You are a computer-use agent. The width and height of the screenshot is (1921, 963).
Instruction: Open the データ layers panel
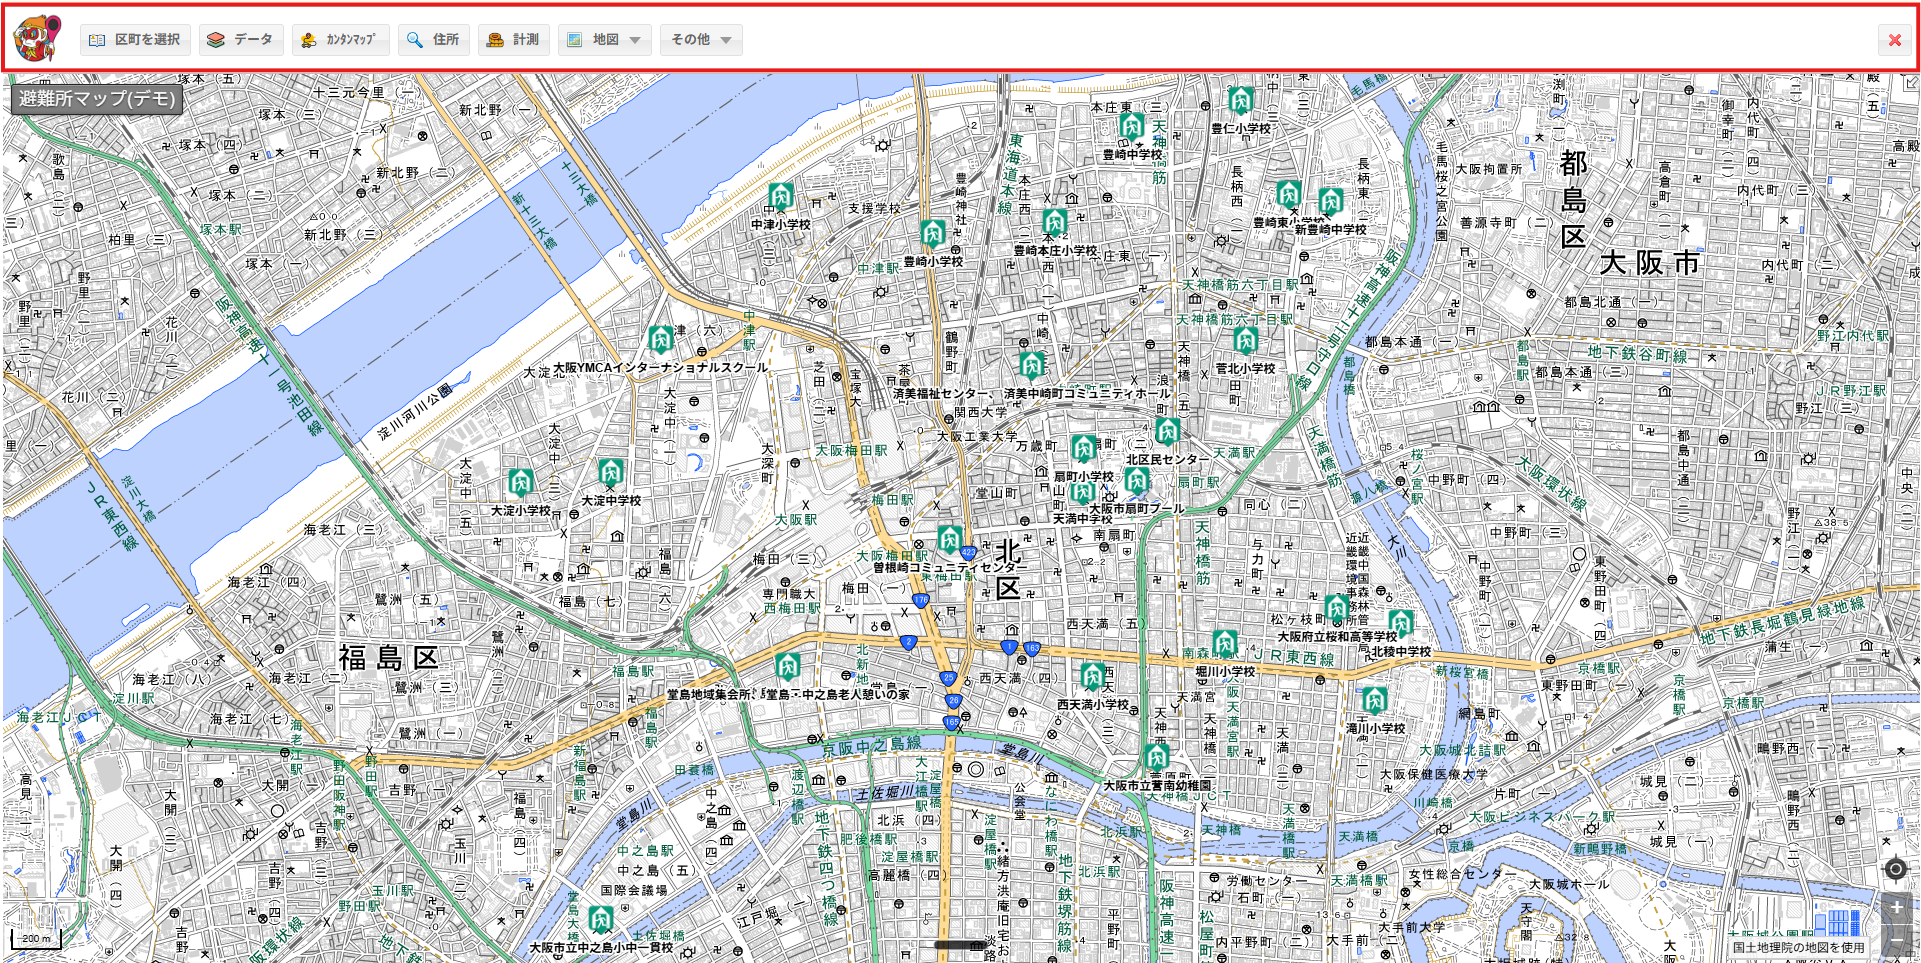(x=240, y=40)
